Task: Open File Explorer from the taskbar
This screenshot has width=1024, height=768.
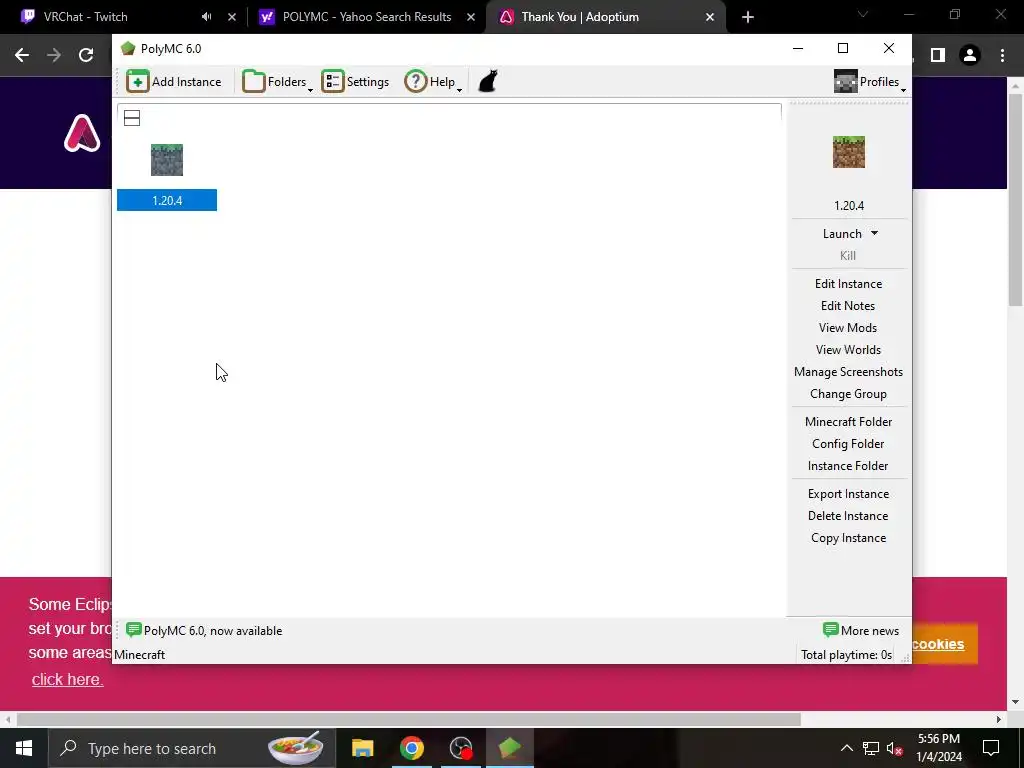Action: click(x=362, y=748)
